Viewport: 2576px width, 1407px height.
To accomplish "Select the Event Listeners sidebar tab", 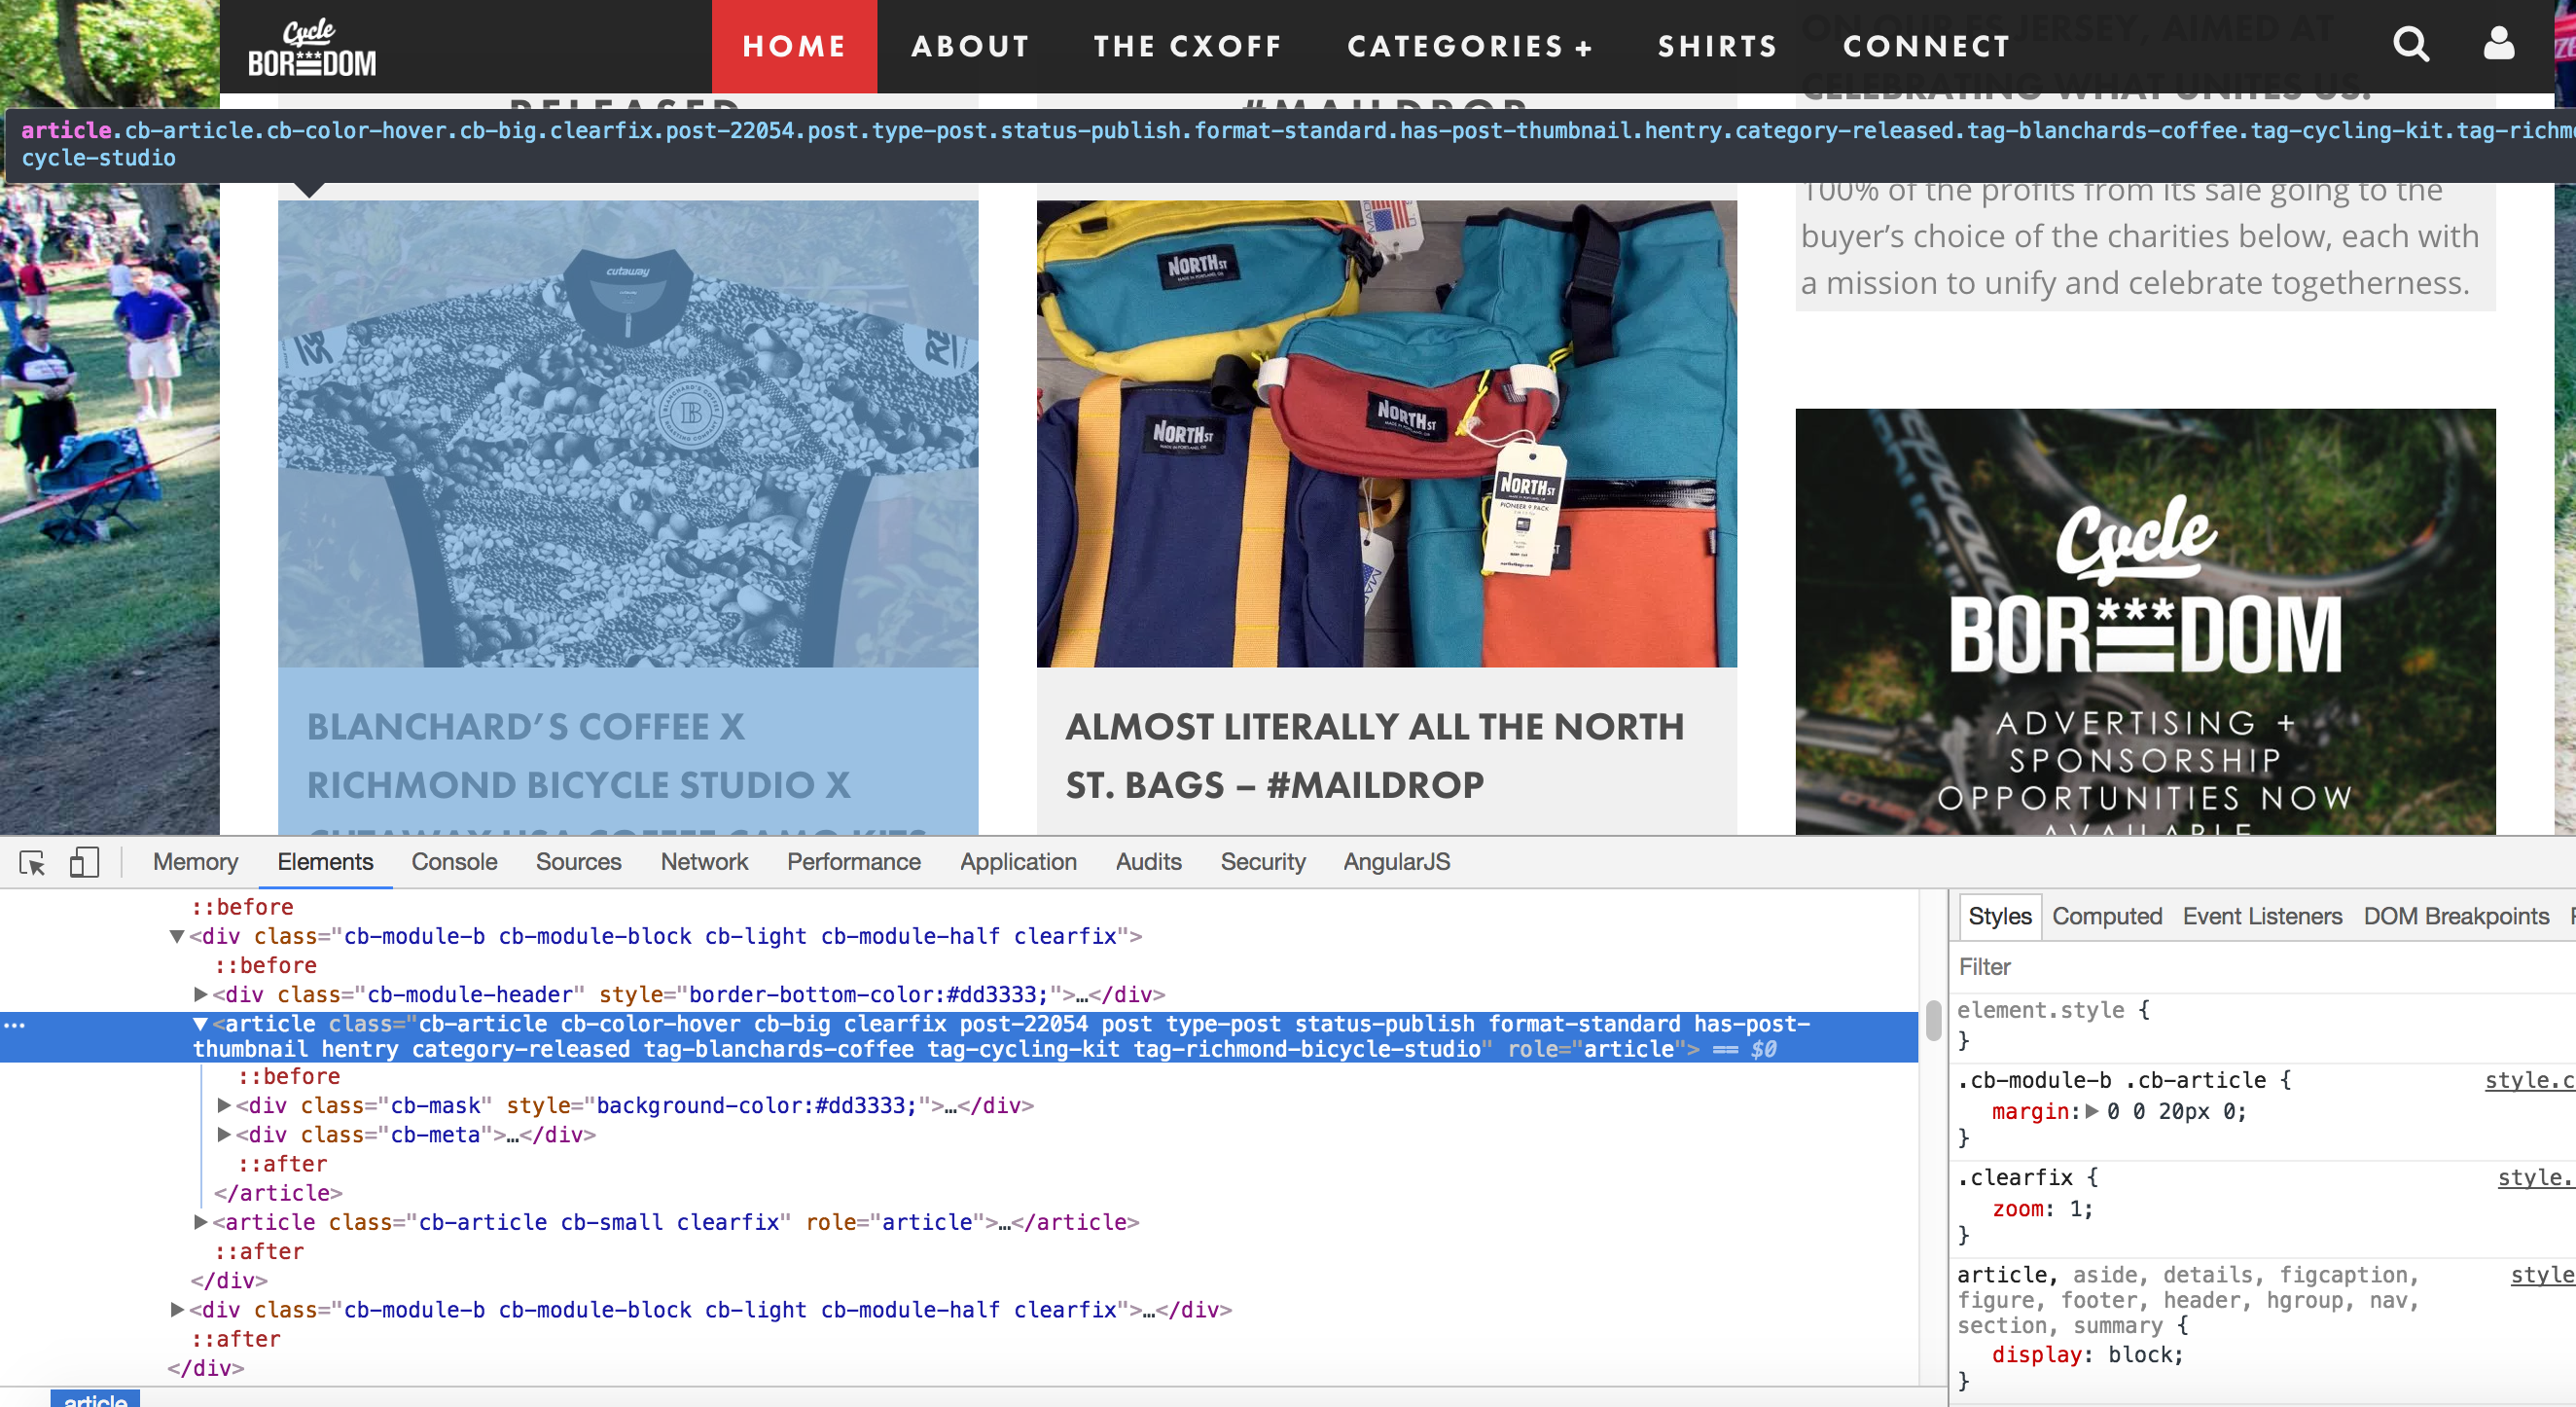I will (x=2262, y=916).
